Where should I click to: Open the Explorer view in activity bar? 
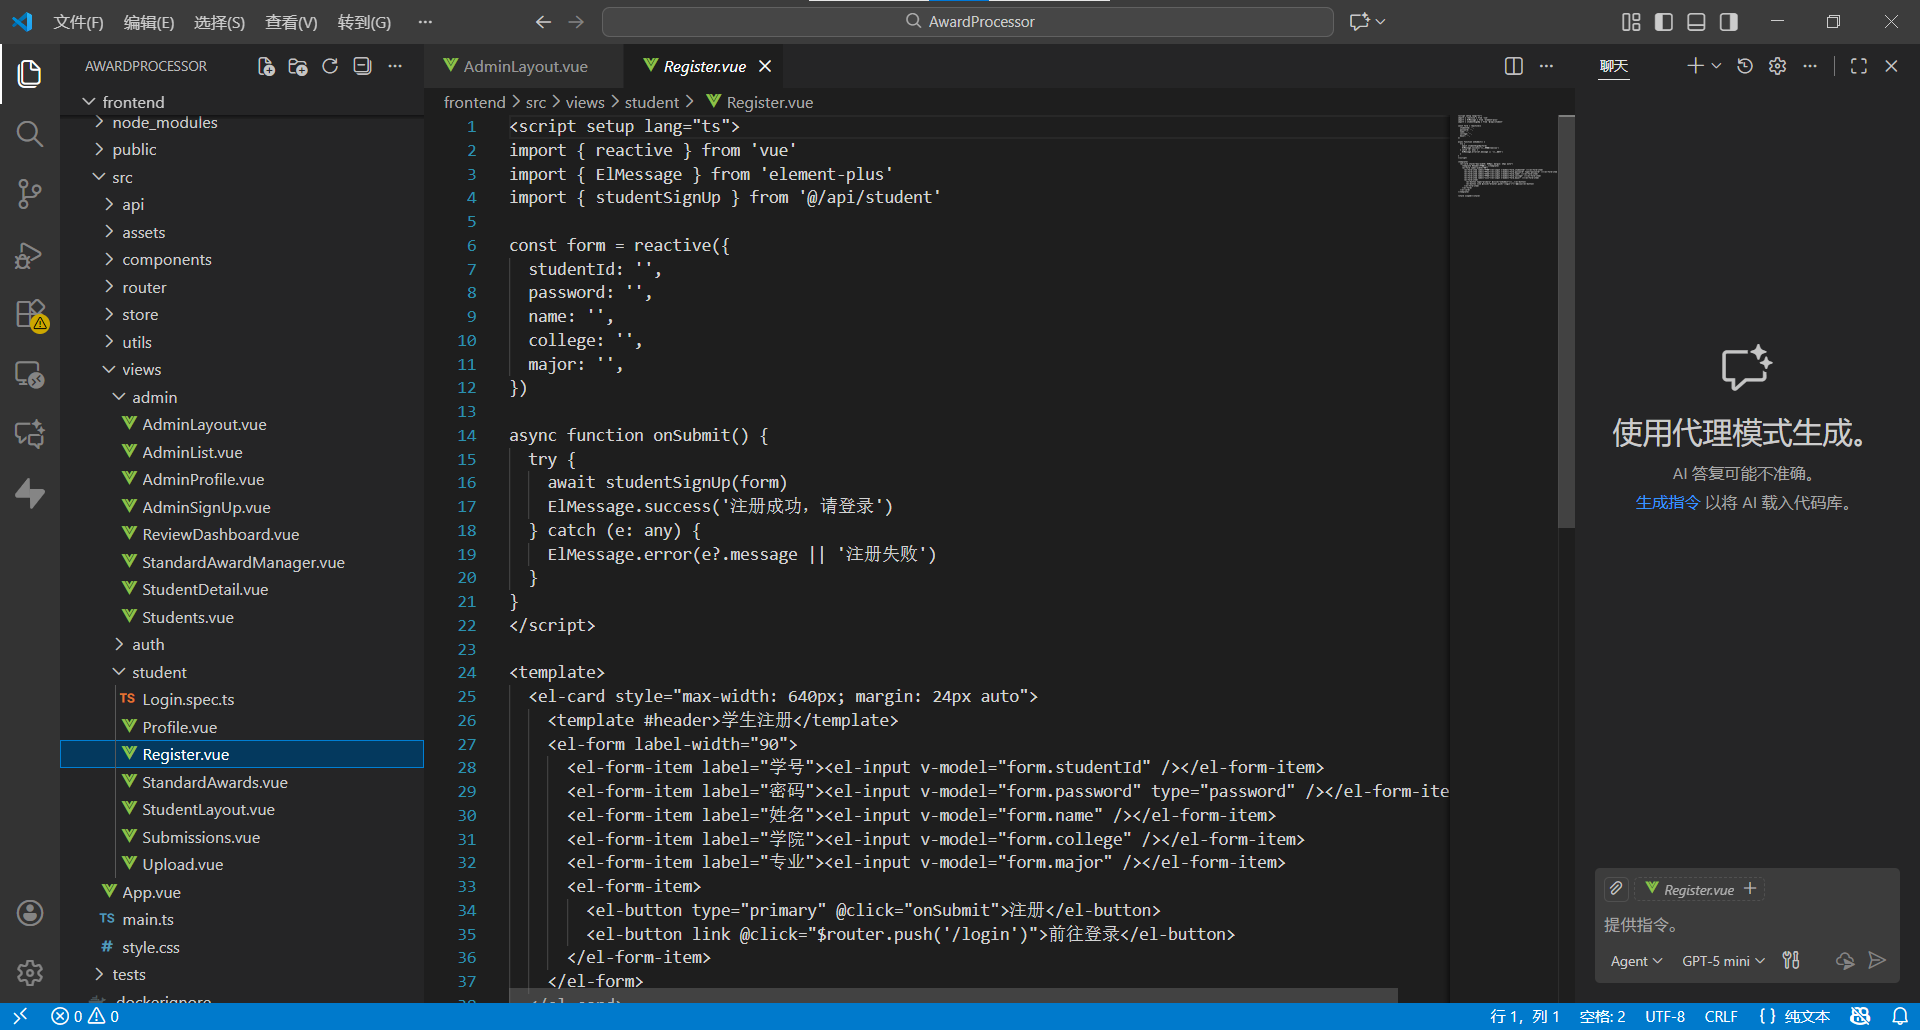pos(30,73)
